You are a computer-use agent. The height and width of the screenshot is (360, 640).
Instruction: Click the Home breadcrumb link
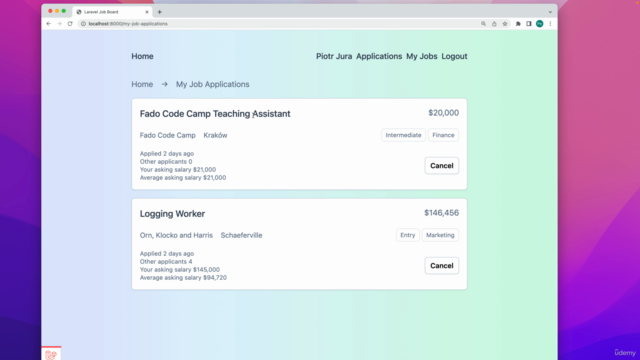click(142, 84)
